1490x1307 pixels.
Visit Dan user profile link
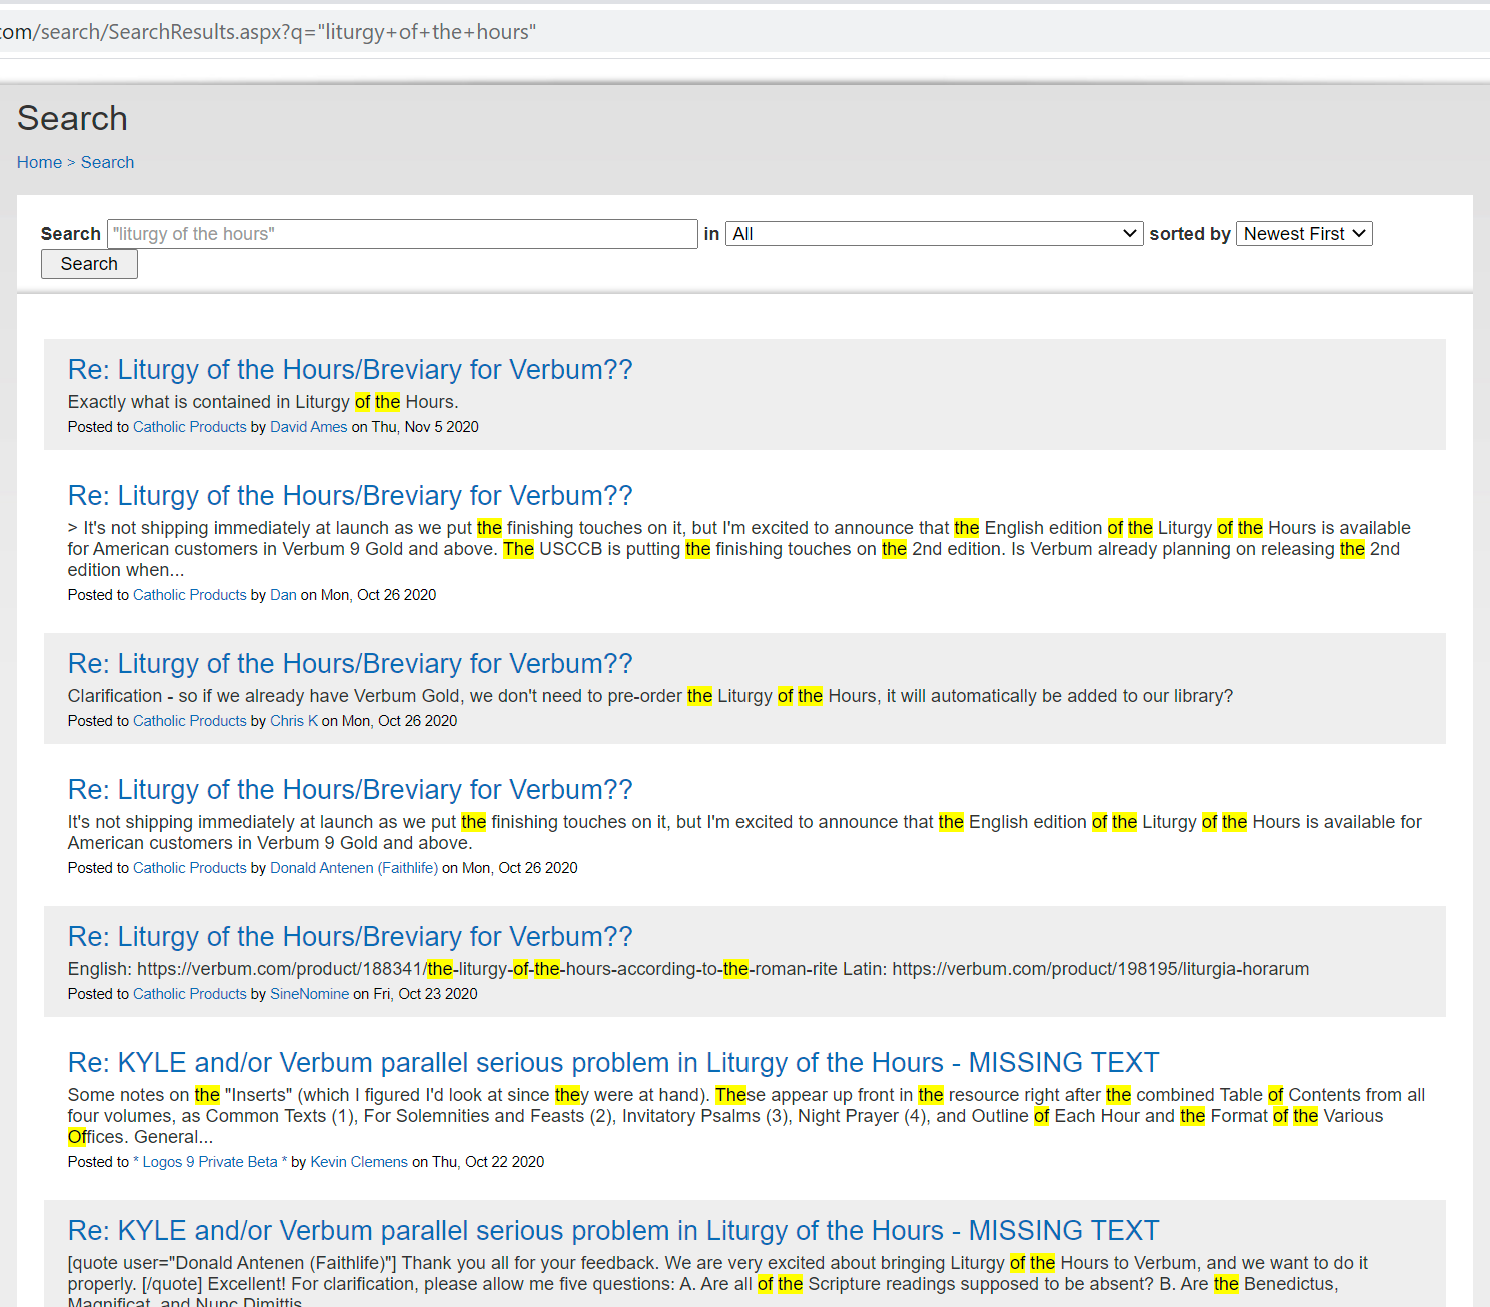click(283, 595)
